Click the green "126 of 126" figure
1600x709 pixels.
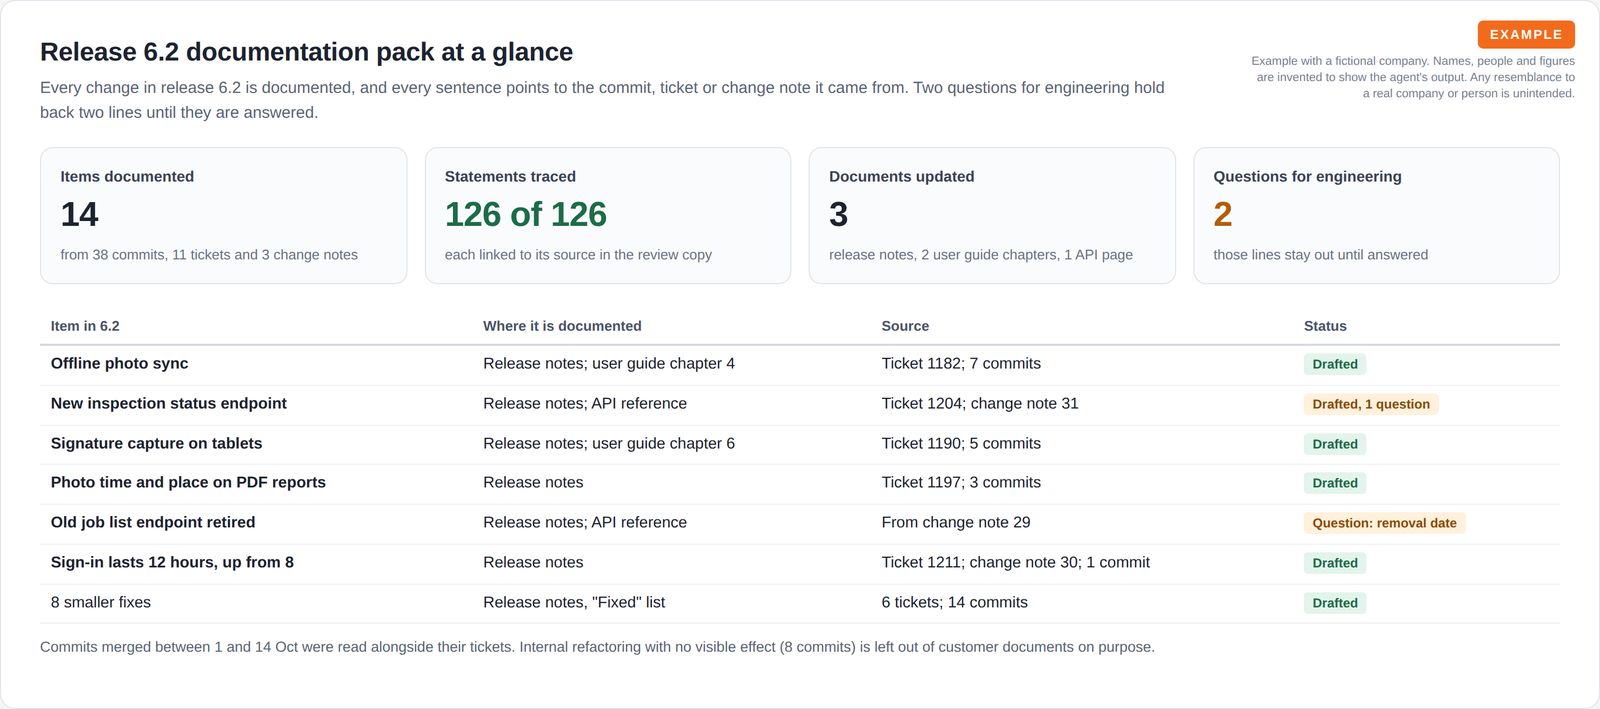tap(526, 214)
